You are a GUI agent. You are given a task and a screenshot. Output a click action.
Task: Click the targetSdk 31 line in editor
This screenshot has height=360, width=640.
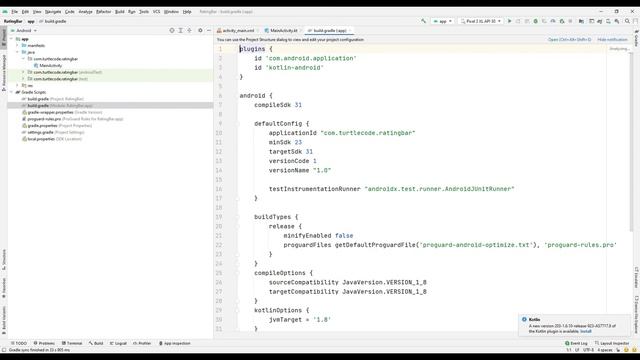point(291,151)
